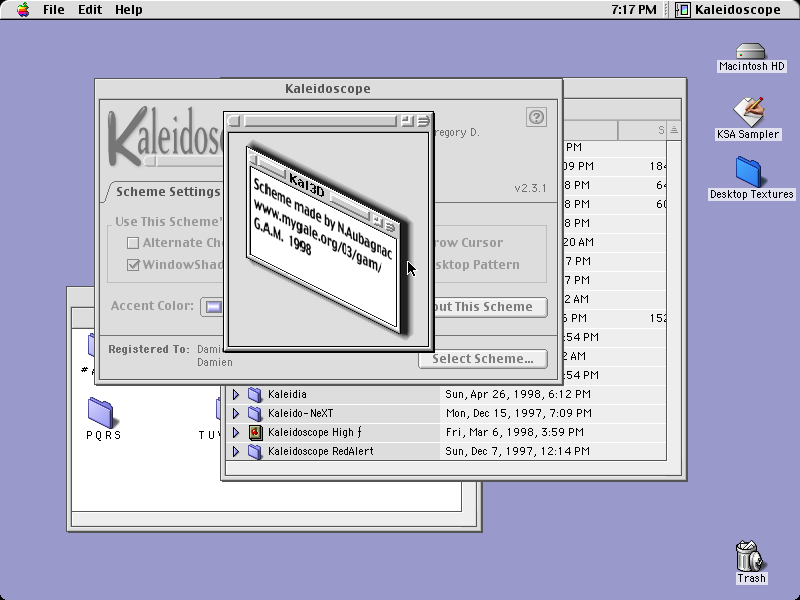
Task: Select the PQRS folder icon
Action: (102, 412)
